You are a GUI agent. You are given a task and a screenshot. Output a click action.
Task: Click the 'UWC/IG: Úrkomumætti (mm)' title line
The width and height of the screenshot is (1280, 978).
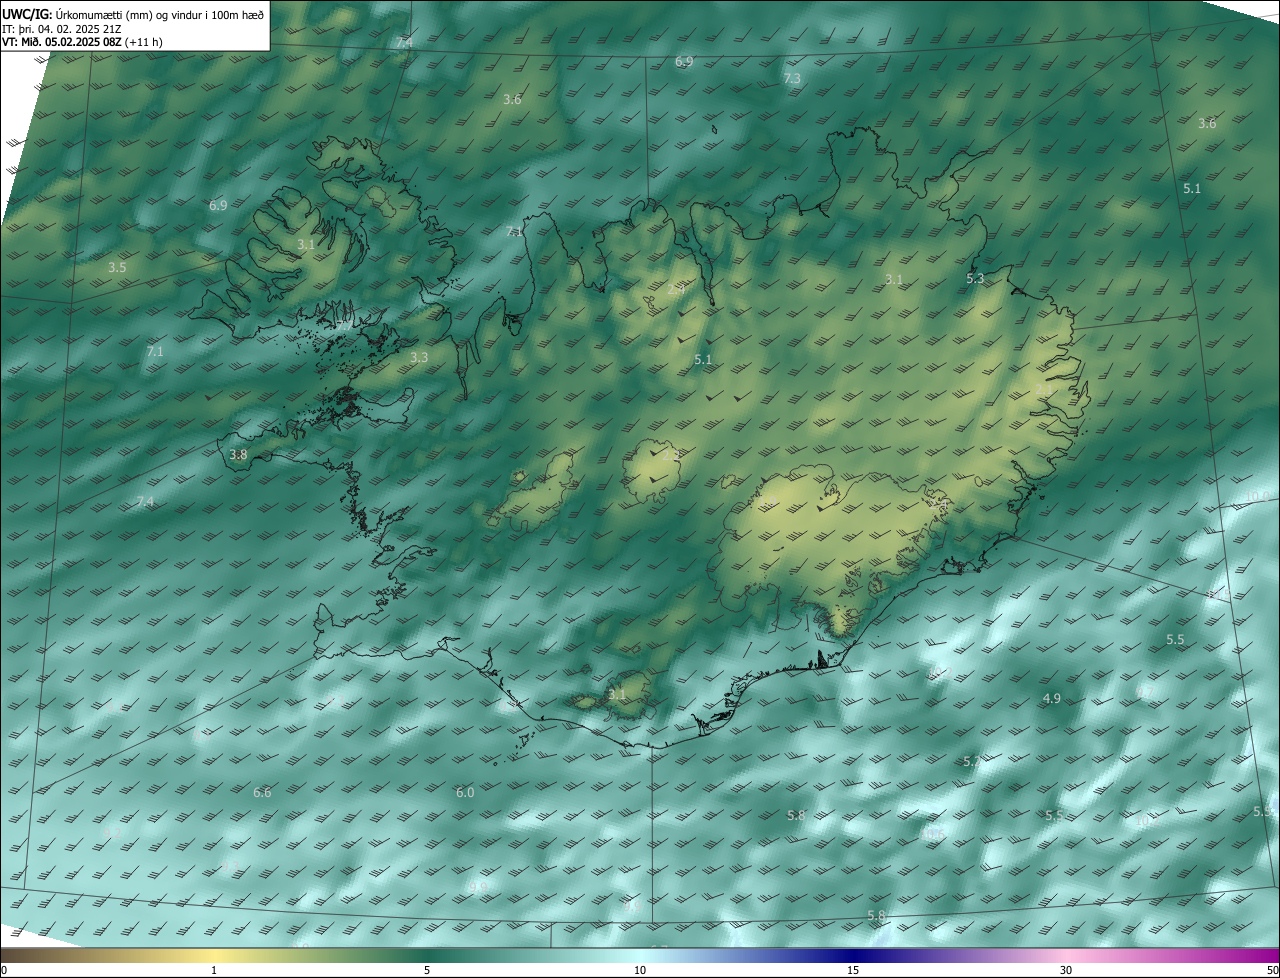pyautogui.click(x=133, y=13)
